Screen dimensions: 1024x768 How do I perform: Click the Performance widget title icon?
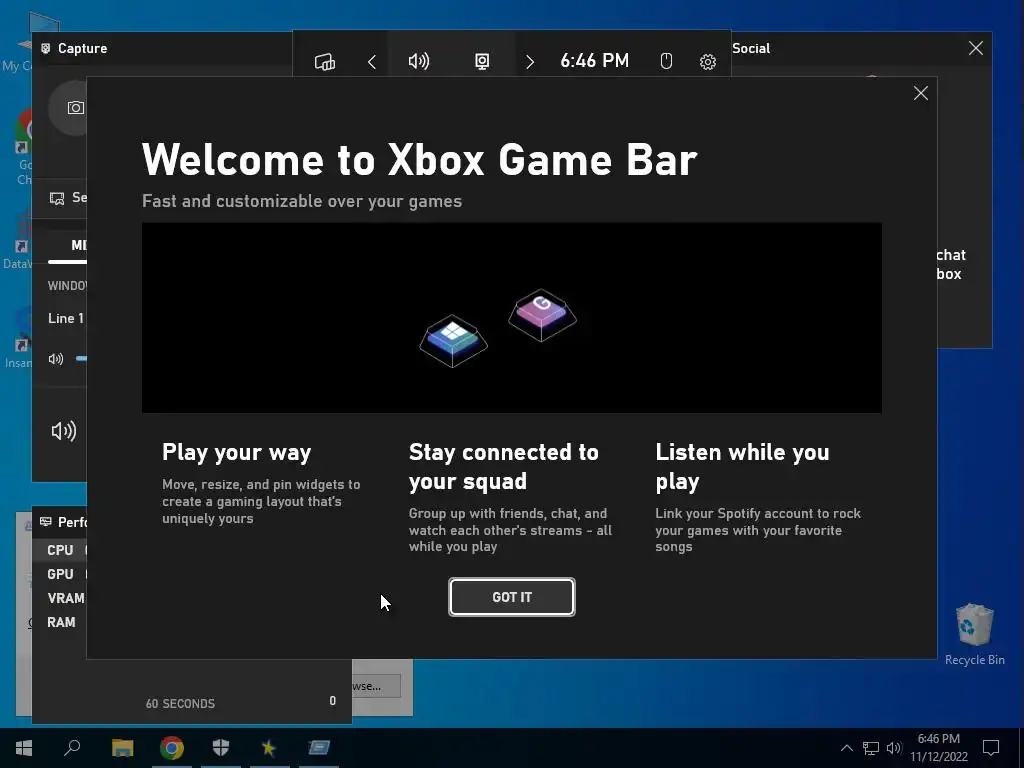(x=45, y=522)
